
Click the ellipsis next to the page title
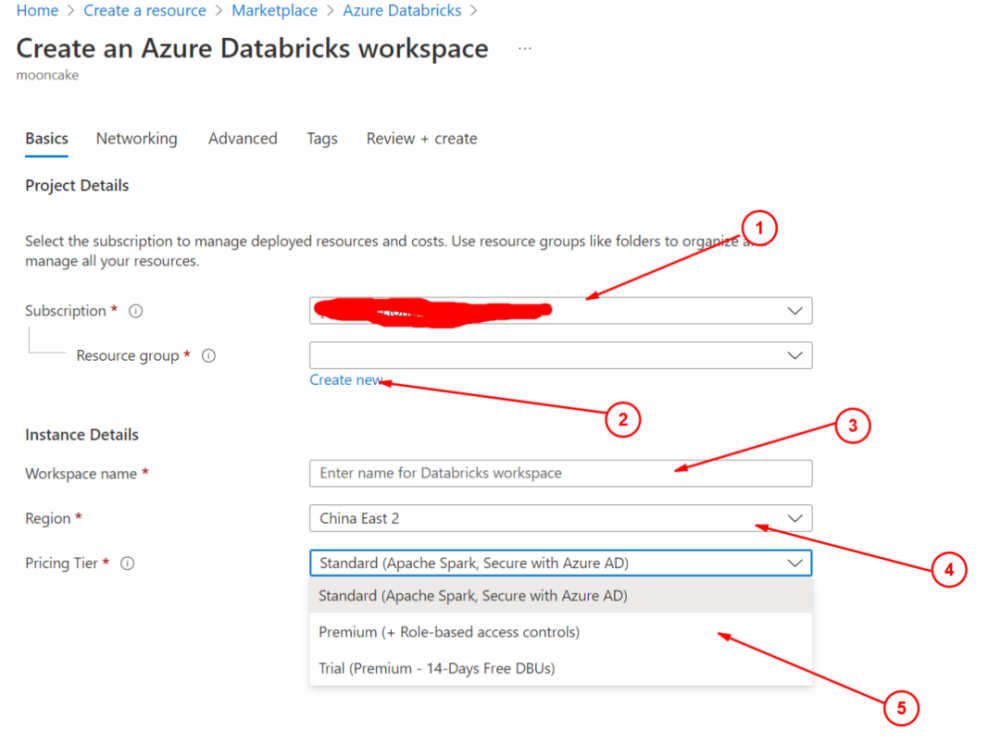pos(525,47)
